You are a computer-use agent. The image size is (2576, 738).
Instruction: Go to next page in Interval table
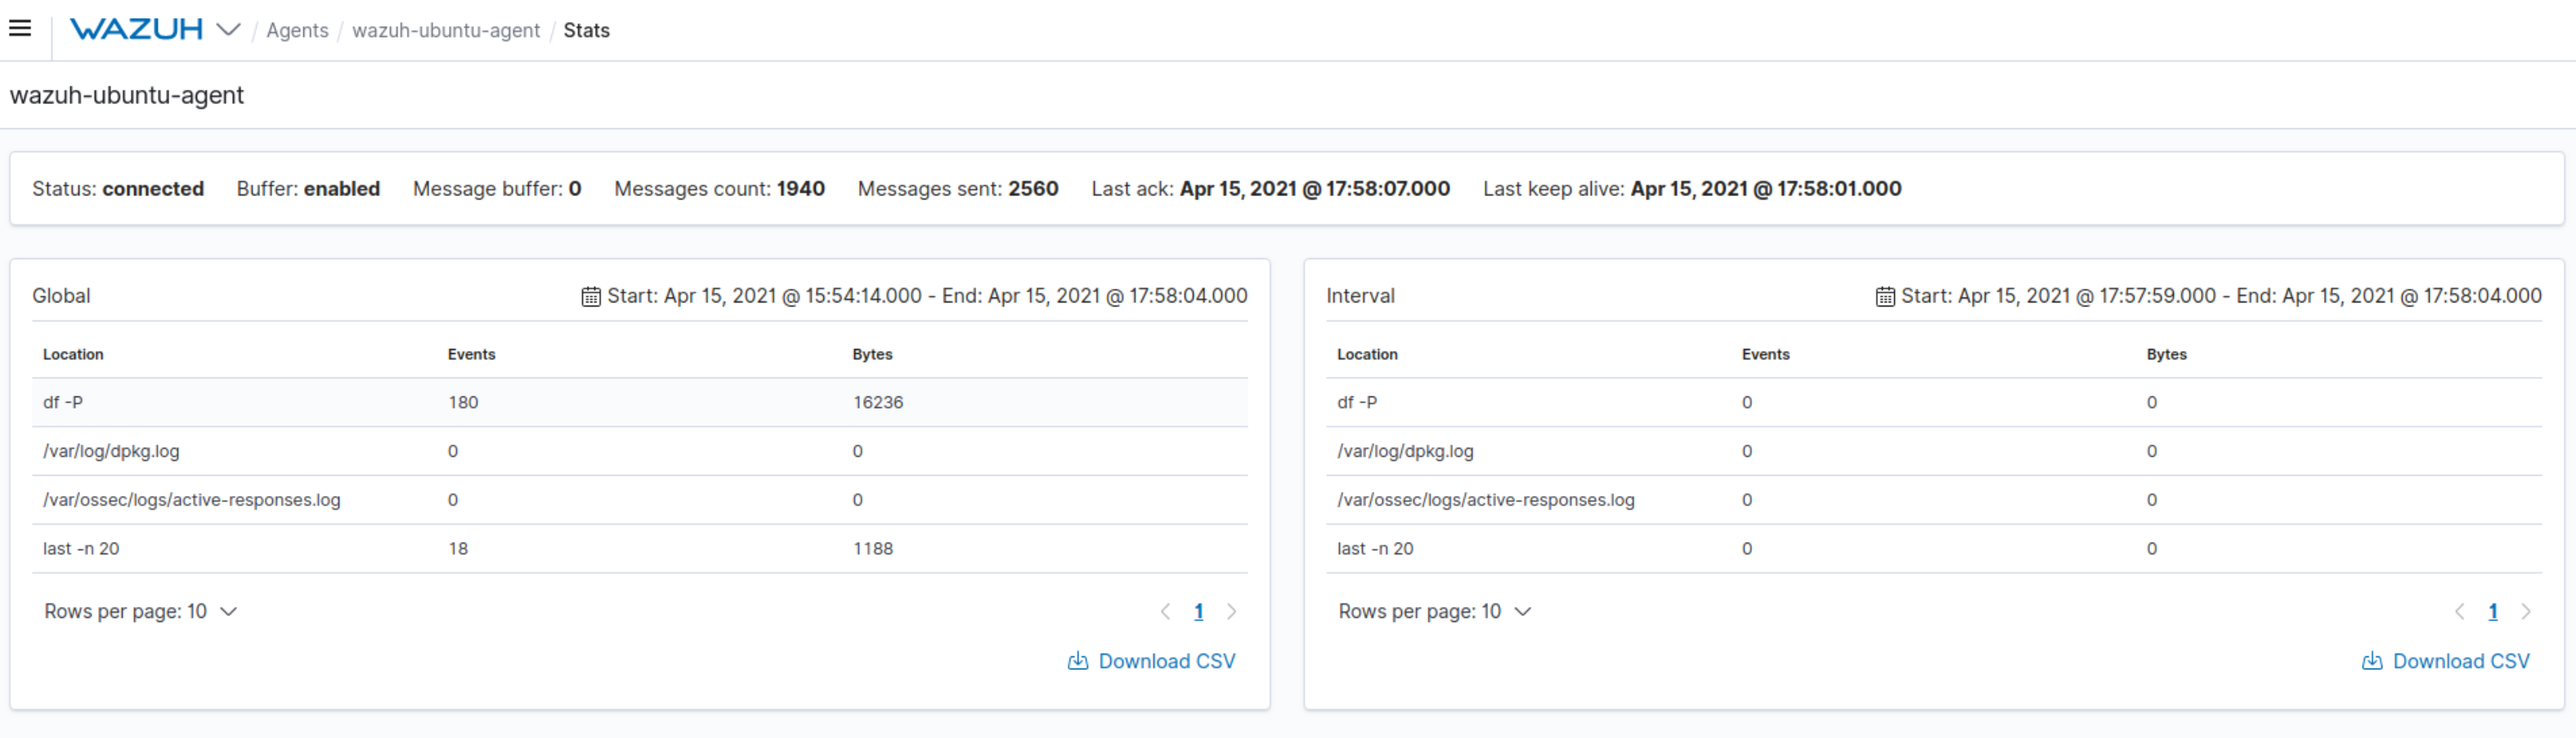tap(2525, 612)
